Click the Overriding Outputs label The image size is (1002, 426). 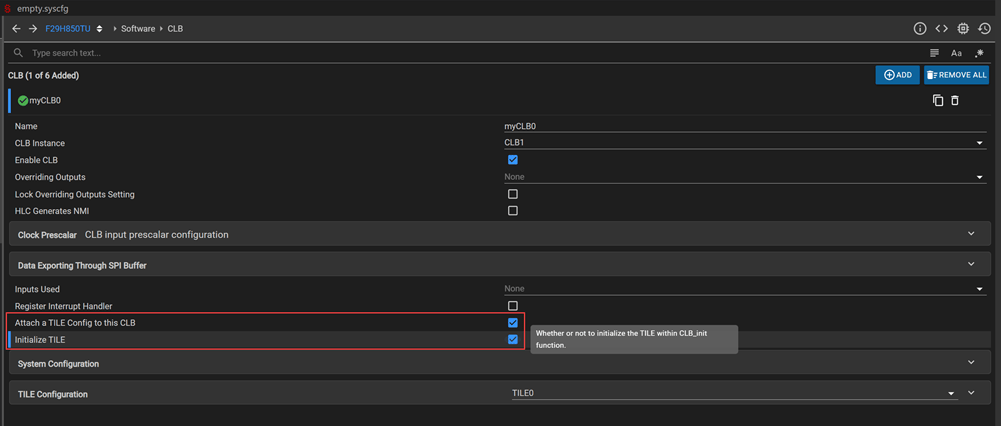(x=50, y=177)
